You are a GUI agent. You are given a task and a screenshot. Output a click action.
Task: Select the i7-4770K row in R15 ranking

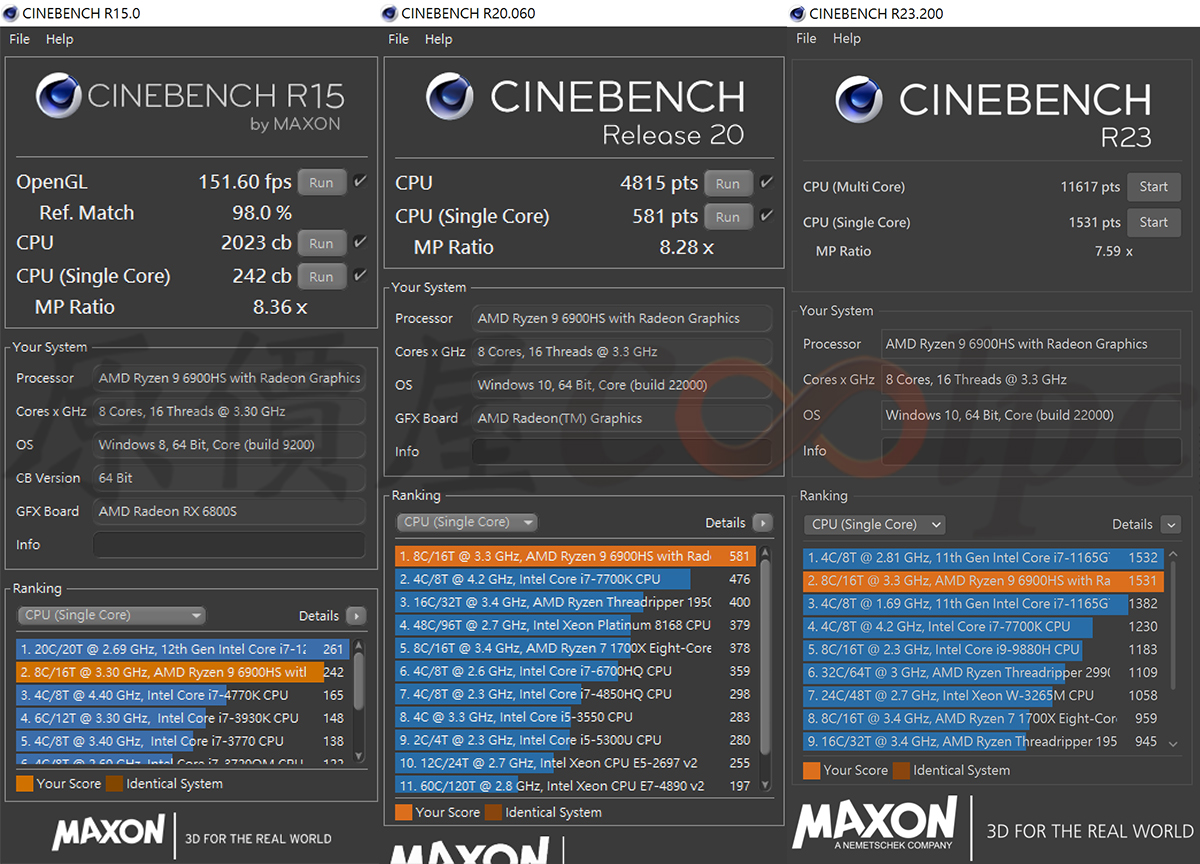[182, 695]
